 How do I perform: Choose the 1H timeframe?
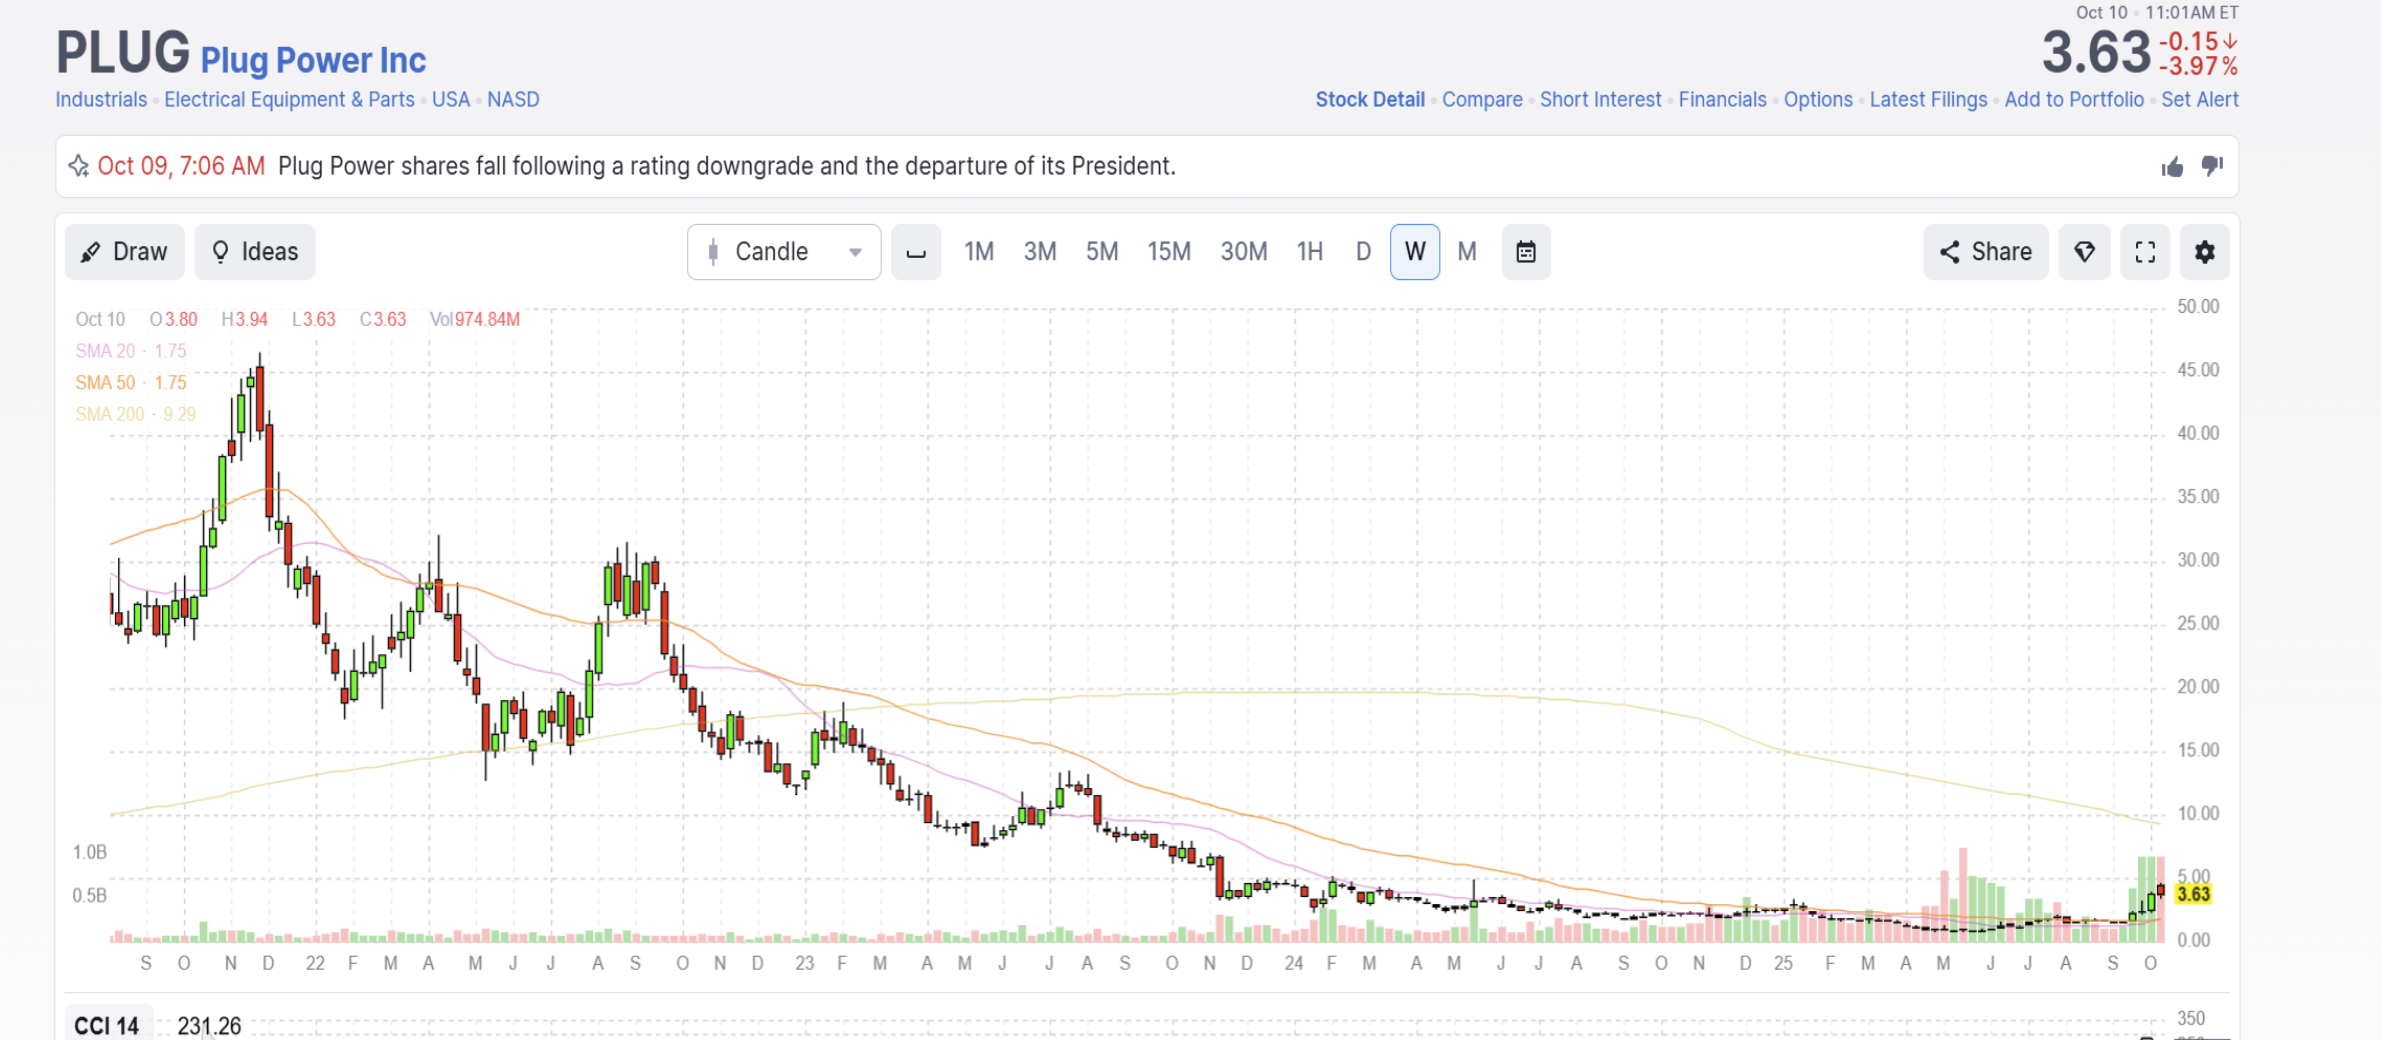pos(1310,252)
